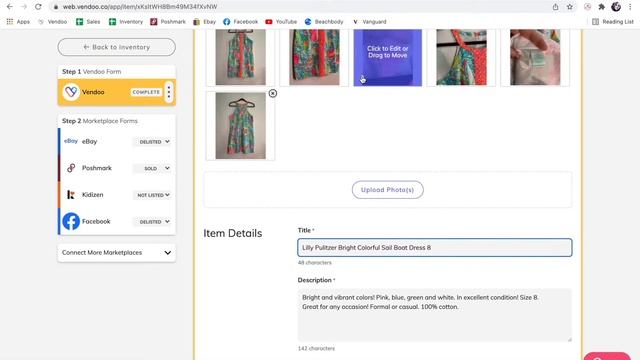Open the YouTube bookmark
The image size is (640, 360).
pos(281,22)
